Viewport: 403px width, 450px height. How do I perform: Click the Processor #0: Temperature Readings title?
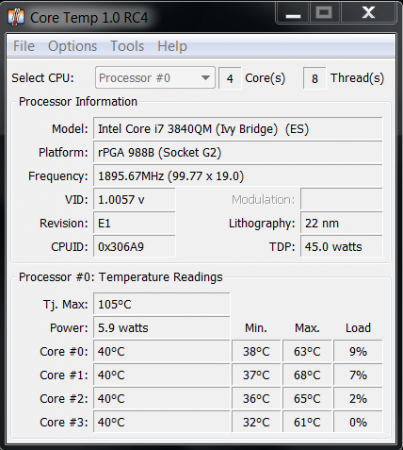[121, 277]
